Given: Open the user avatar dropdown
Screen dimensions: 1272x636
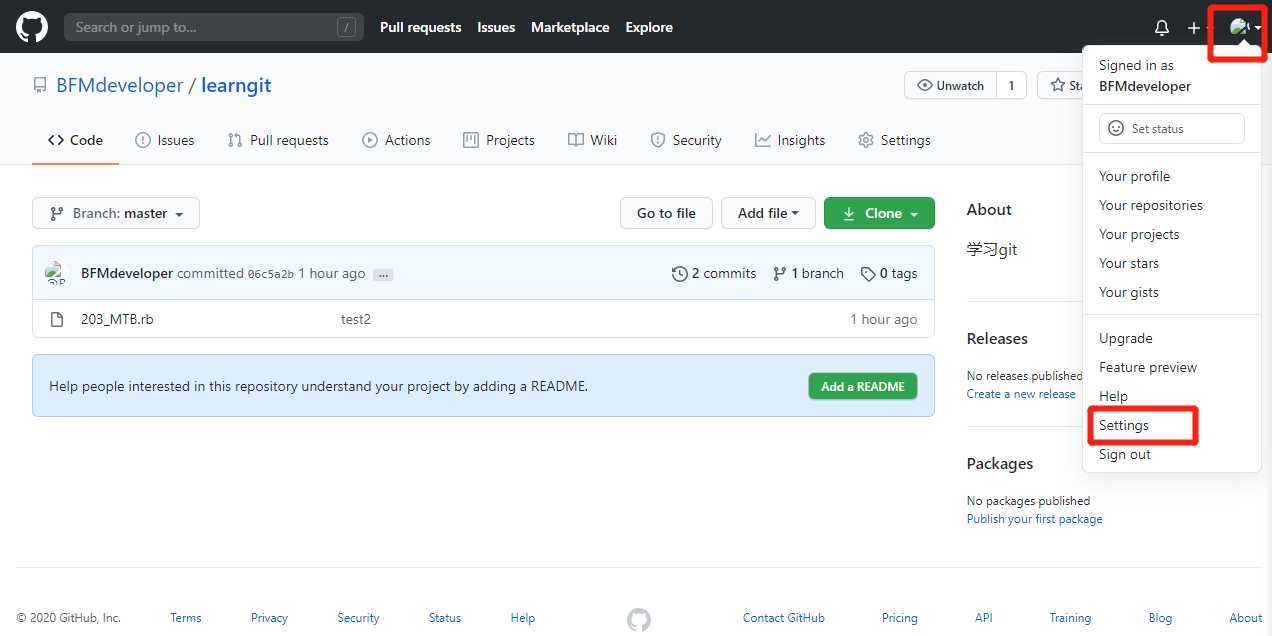Looking at the screenshot, I should [1245, 28].
